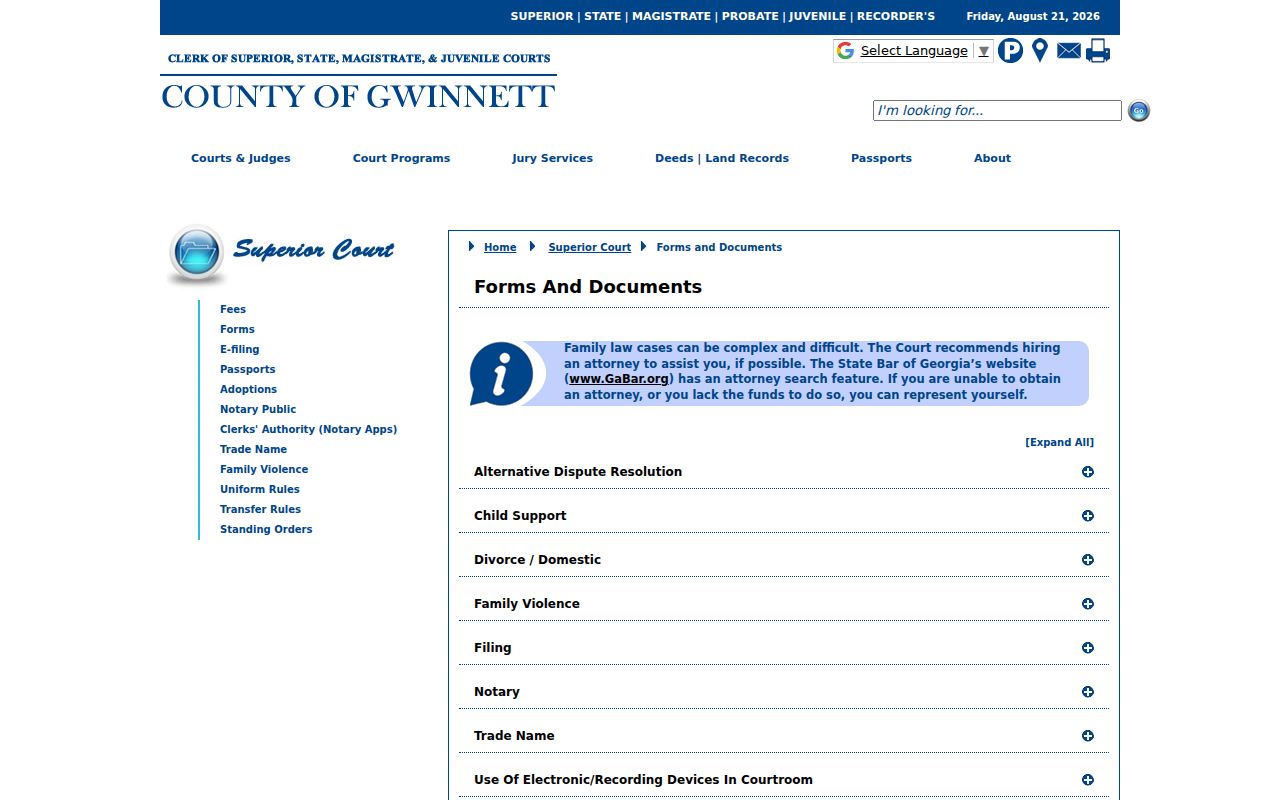Click Expand All to open every section
This screenshot has height=800, width=1280.
(x=1059, y=442)
